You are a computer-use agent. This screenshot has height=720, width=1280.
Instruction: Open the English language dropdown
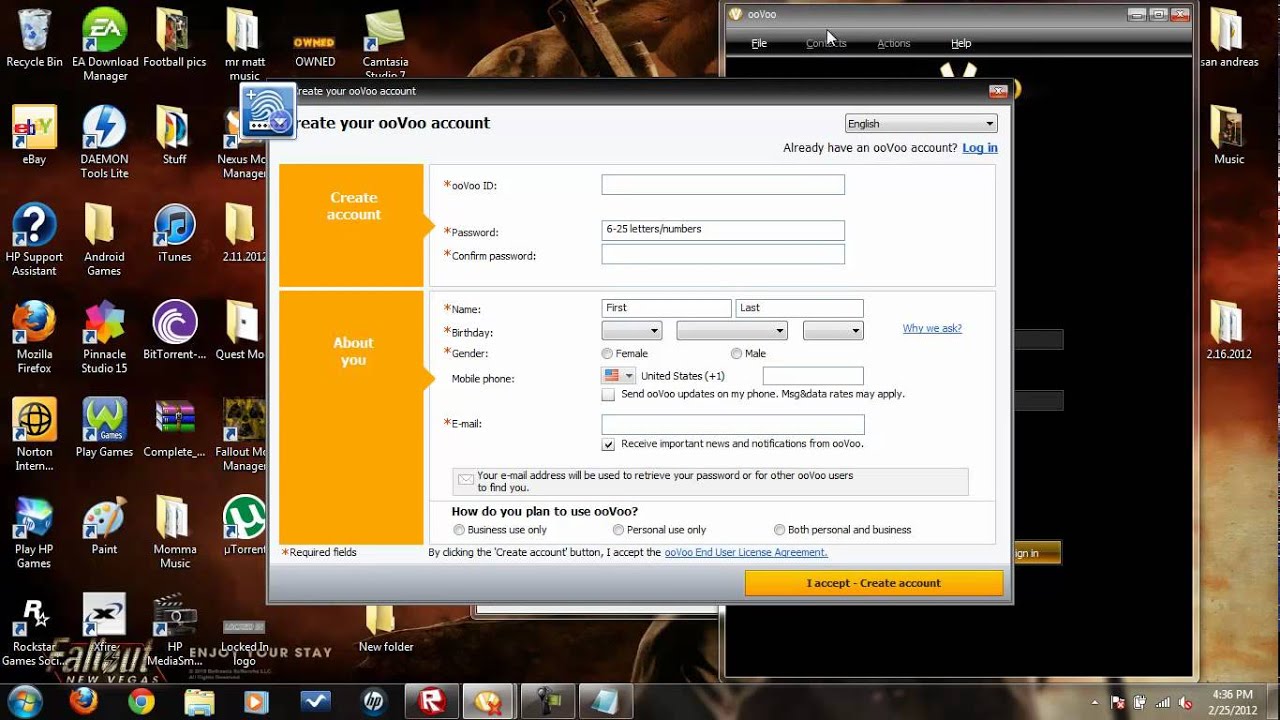[x=921, y=124]
